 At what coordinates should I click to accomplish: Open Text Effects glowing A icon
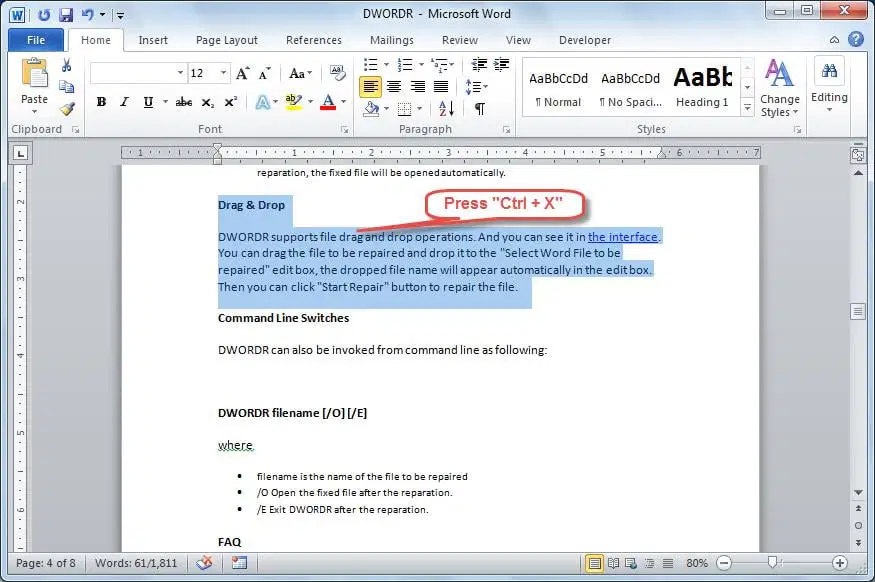(x=262, y=102)
